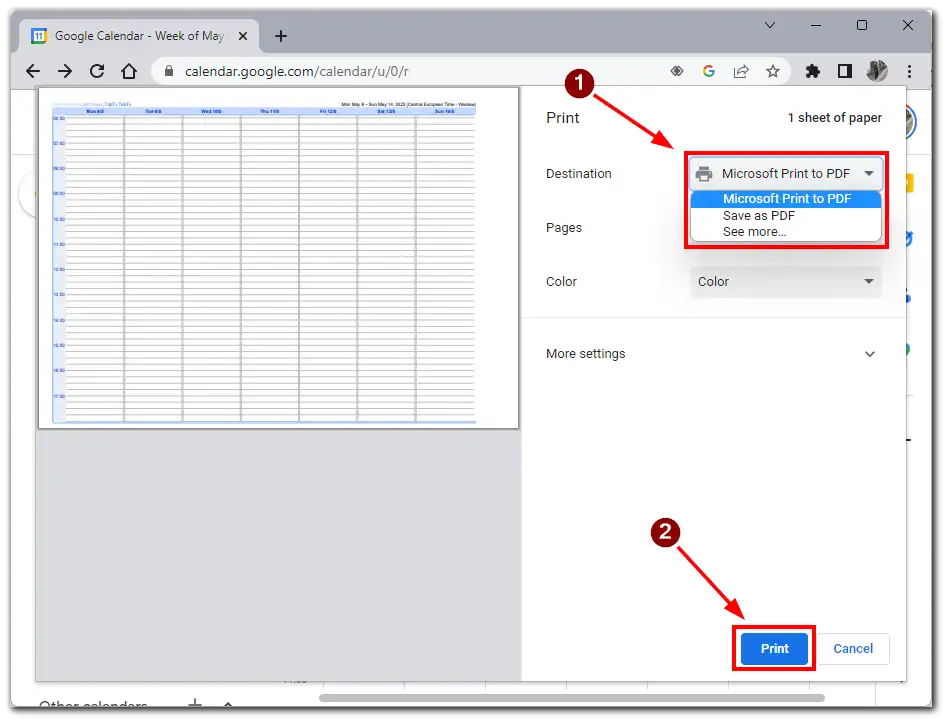Close the Google Calendar tab
Screen dimensions: 950x725
pyautogui.click(x=243, y=36)
